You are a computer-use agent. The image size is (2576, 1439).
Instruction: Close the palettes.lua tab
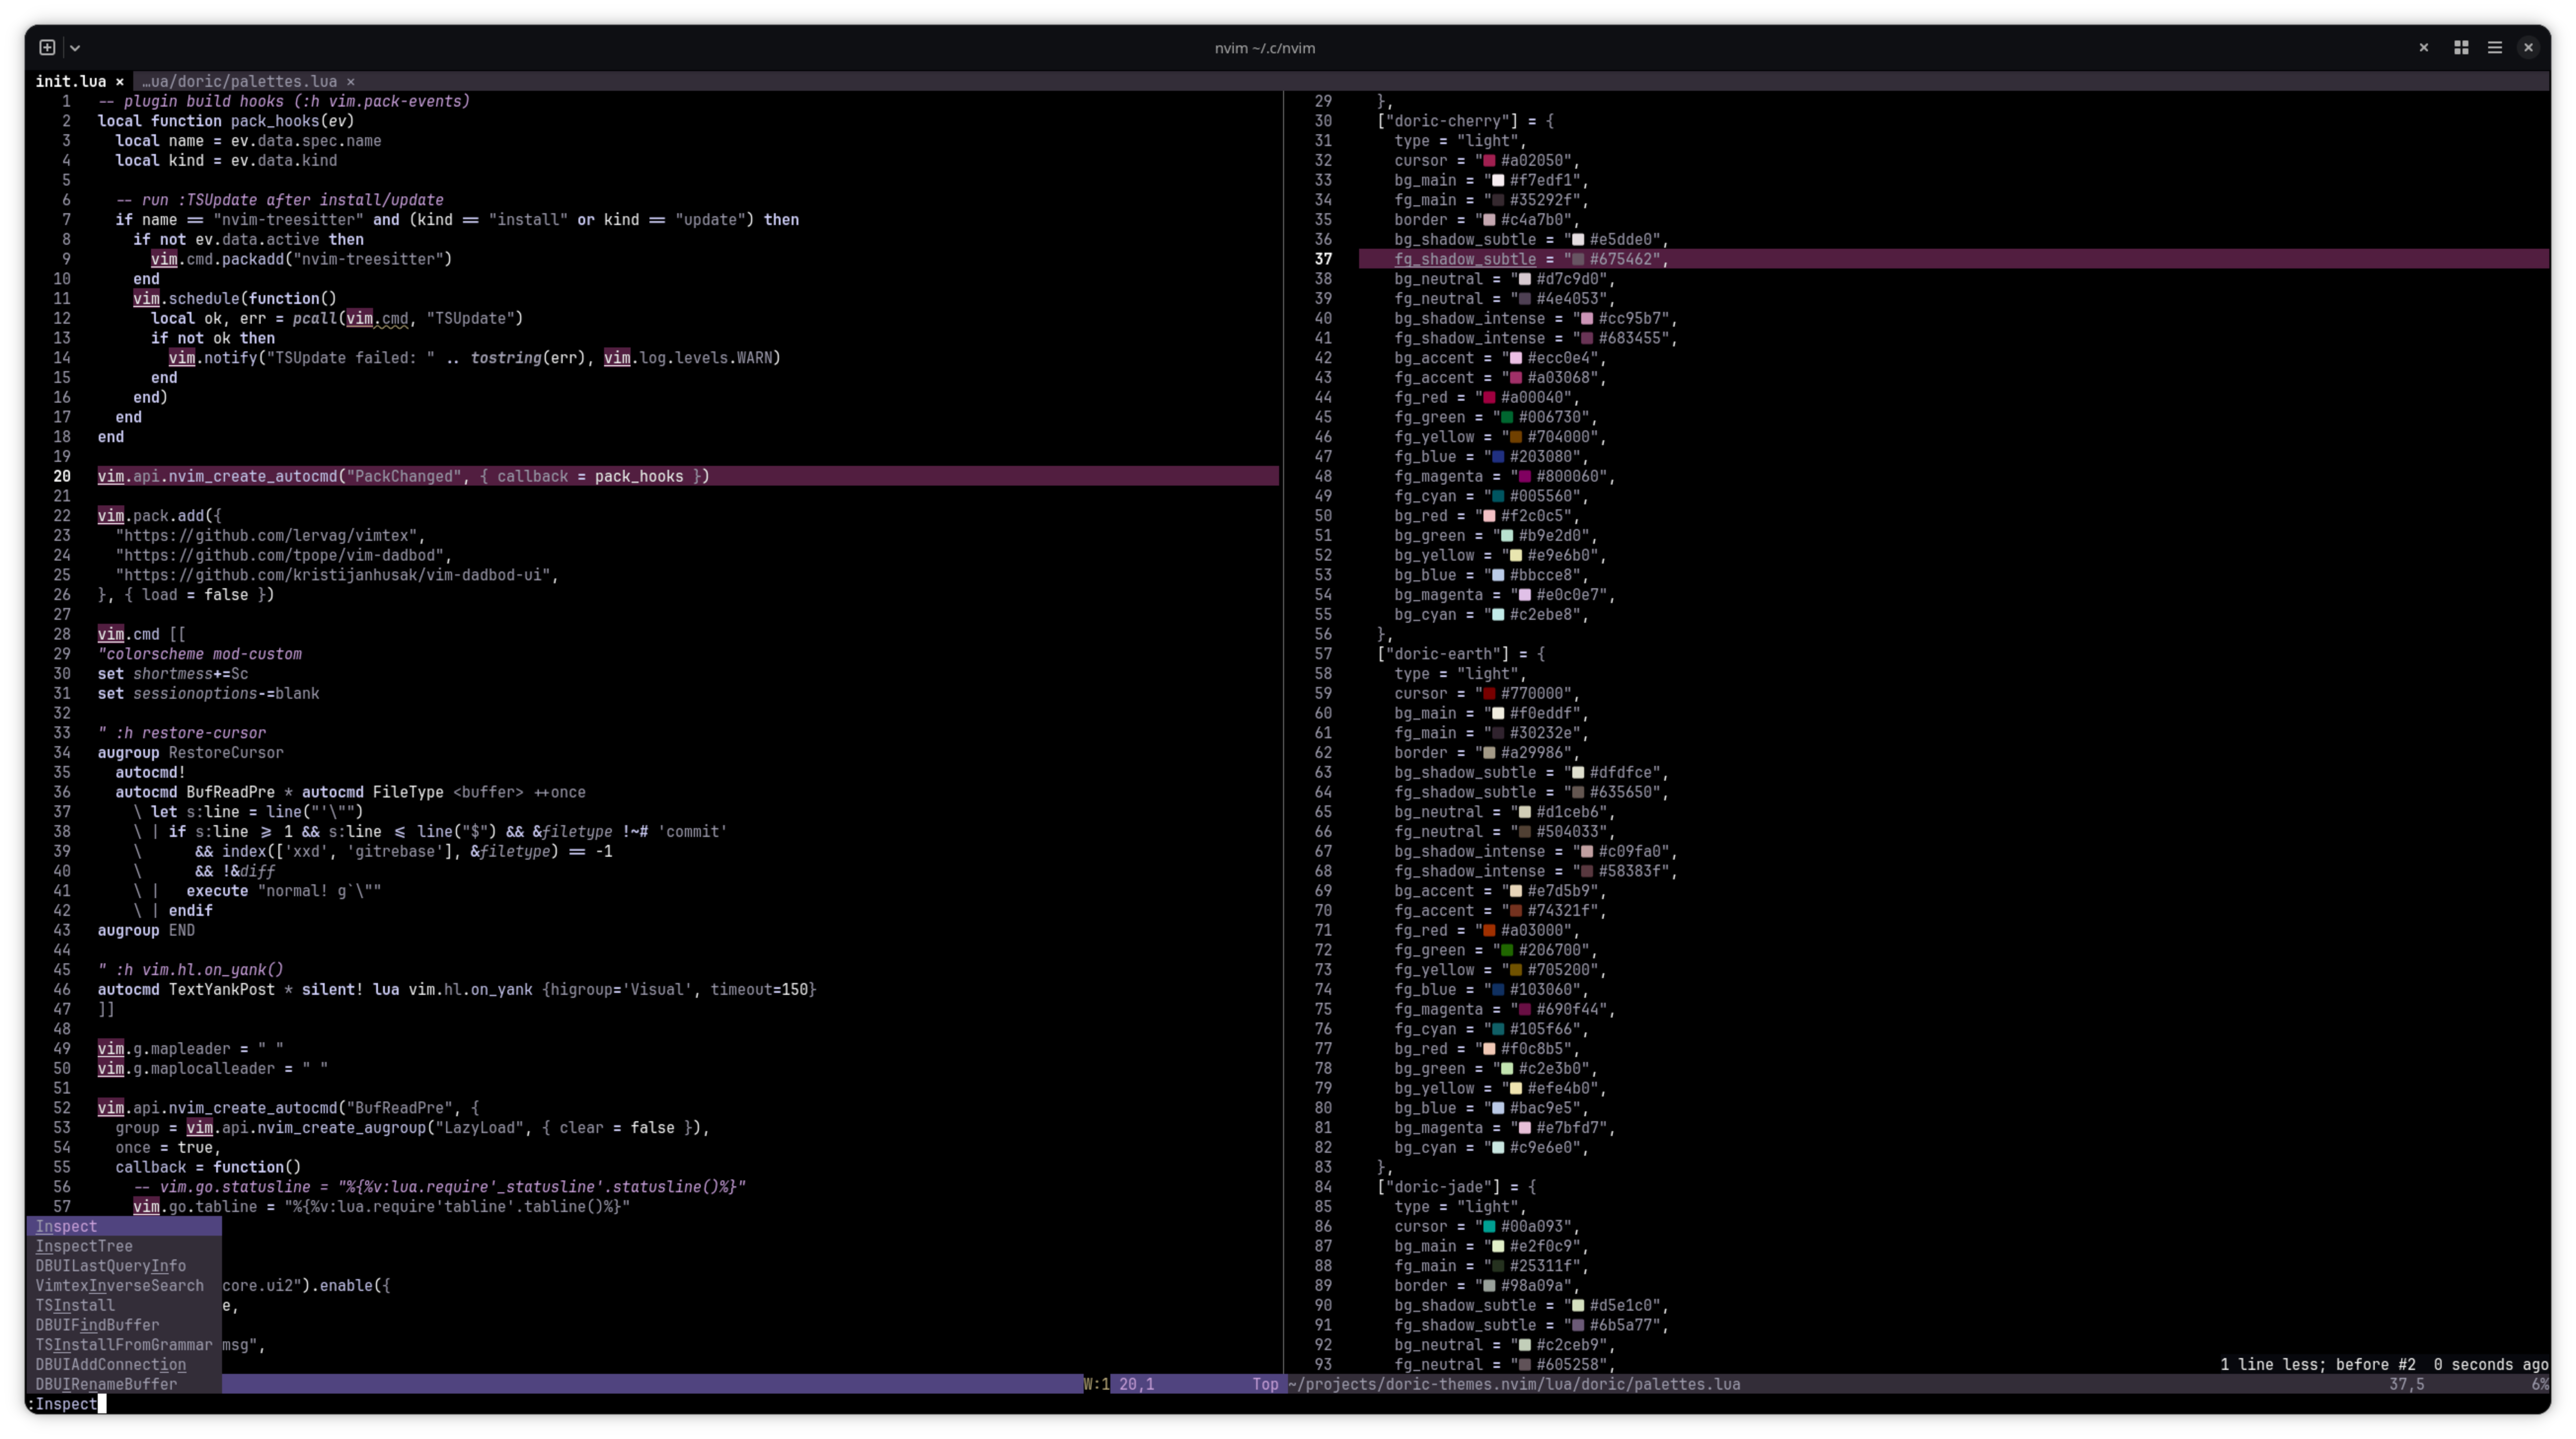[350, 82]
